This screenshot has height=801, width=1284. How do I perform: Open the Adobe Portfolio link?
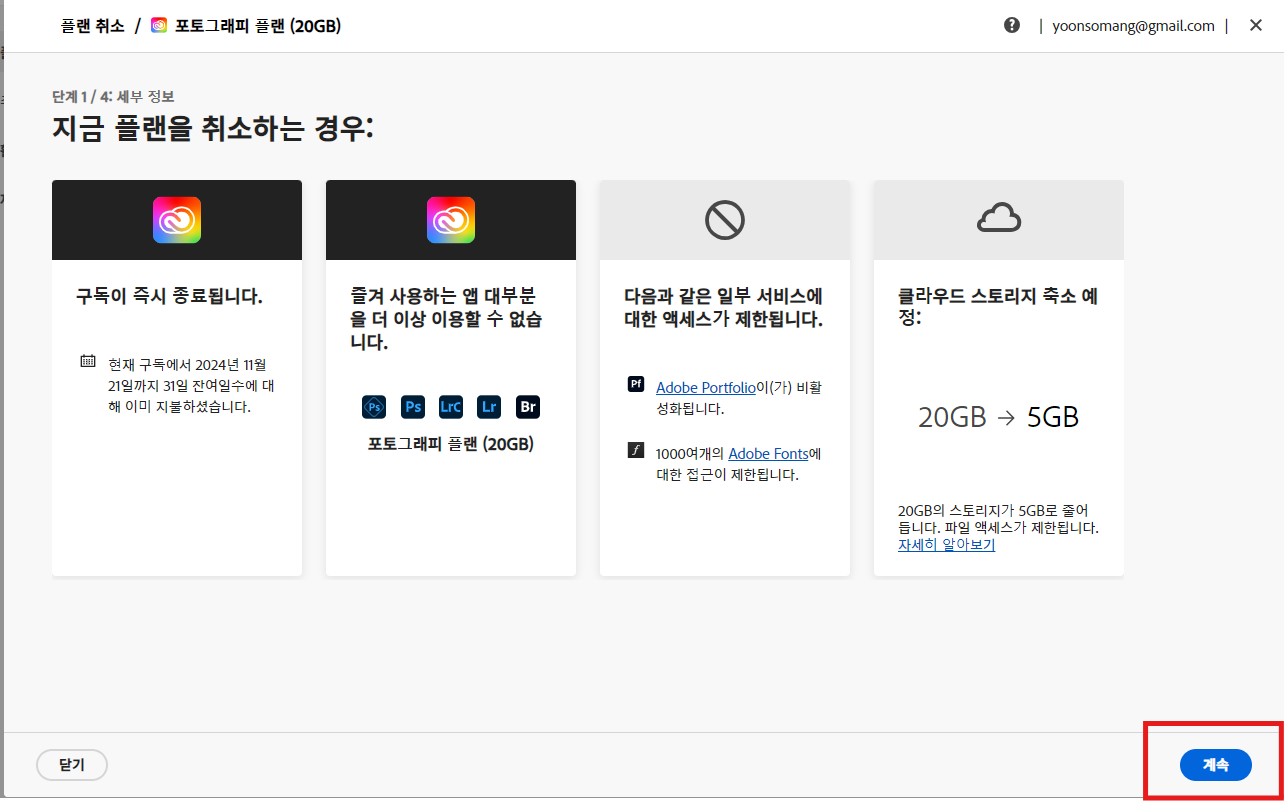(707, 387)
